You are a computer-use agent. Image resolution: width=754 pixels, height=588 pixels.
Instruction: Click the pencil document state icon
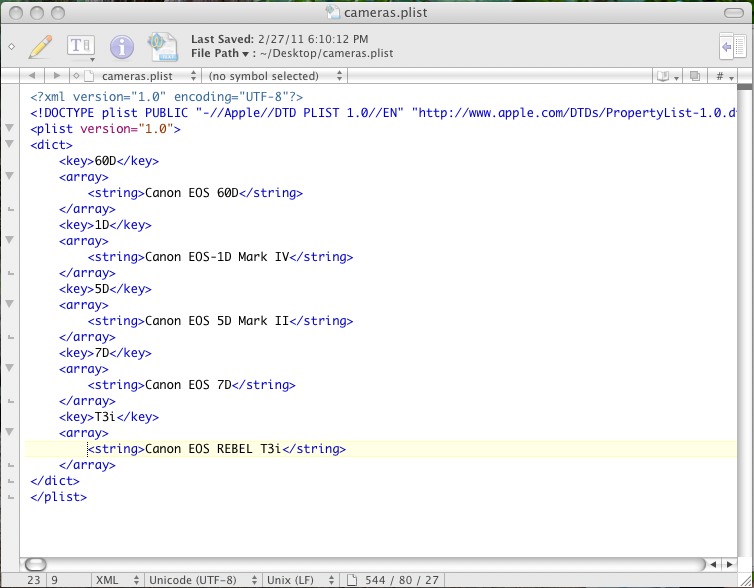pos(40,46)
